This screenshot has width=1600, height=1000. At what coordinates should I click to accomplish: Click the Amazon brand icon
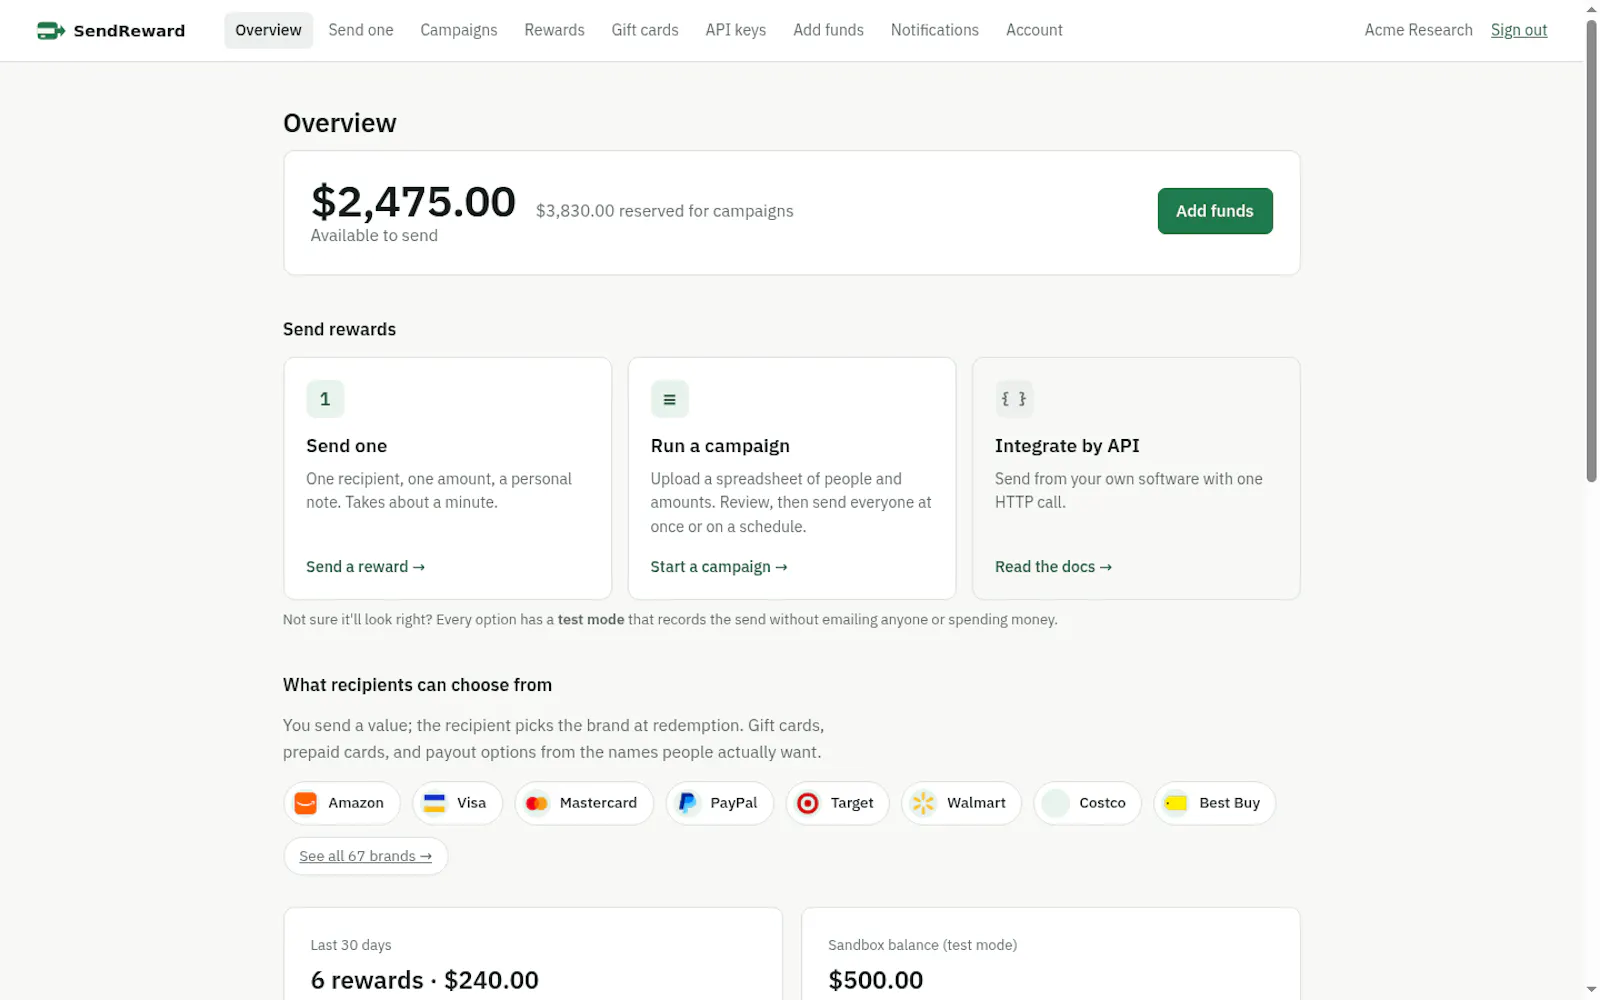[306, 803]
